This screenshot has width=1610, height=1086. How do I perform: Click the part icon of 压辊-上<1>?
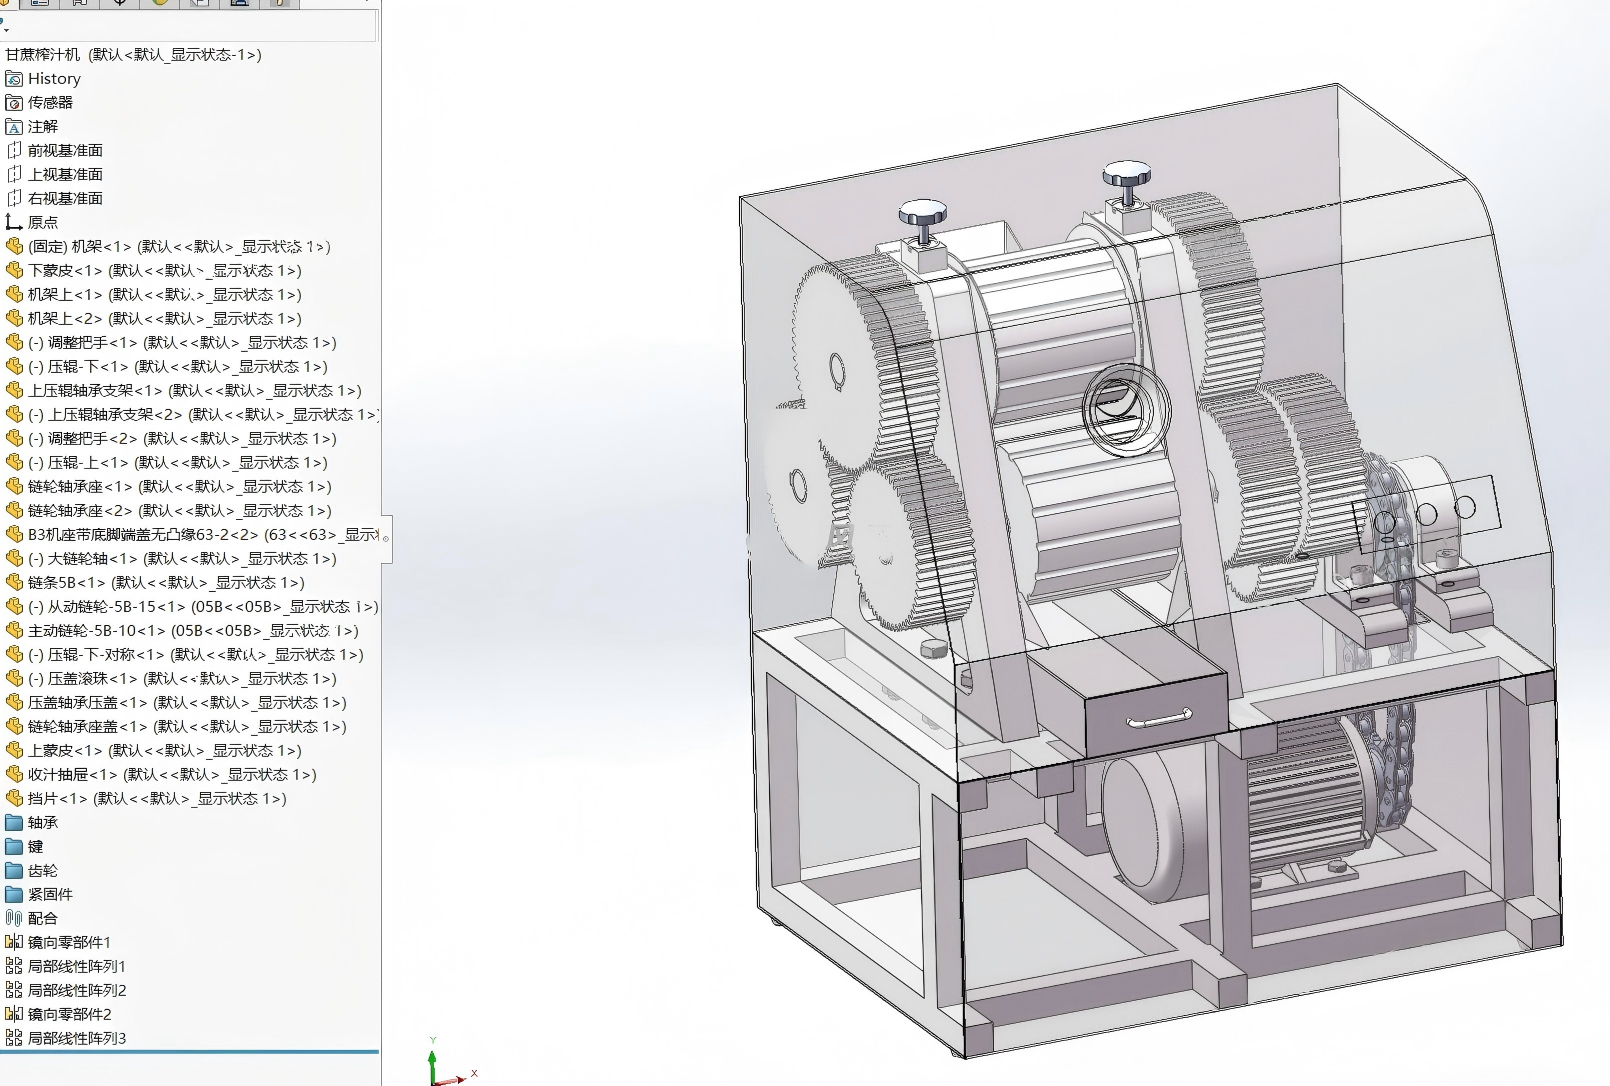click(x=14, y=462)
